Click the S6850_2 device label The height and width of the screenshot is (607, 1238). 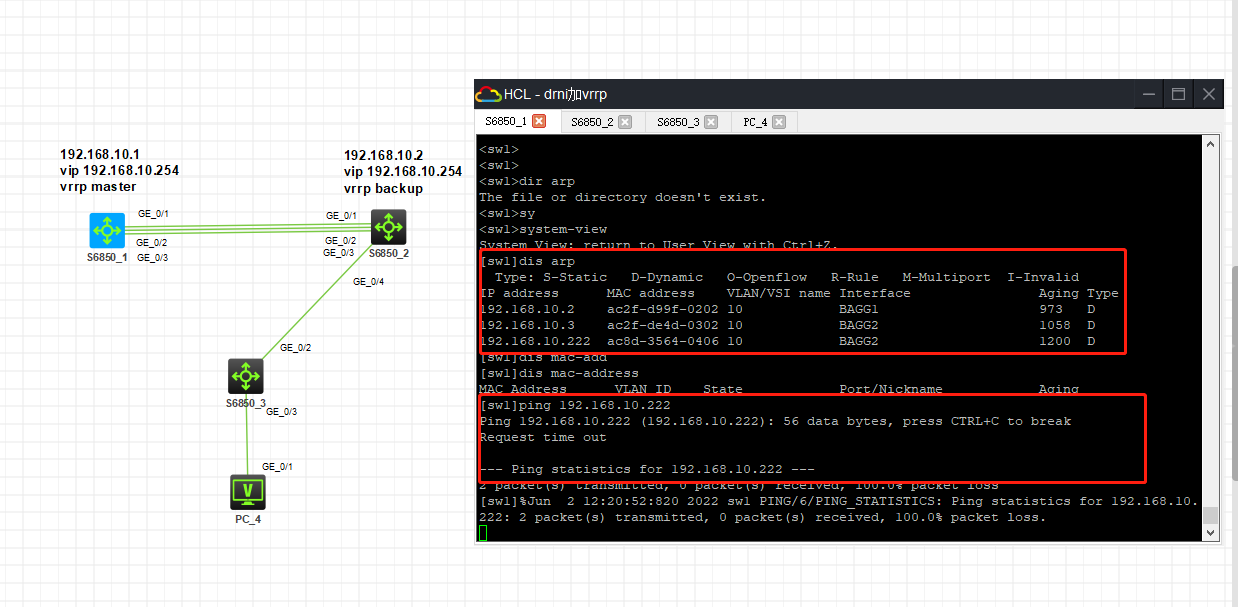389,253
